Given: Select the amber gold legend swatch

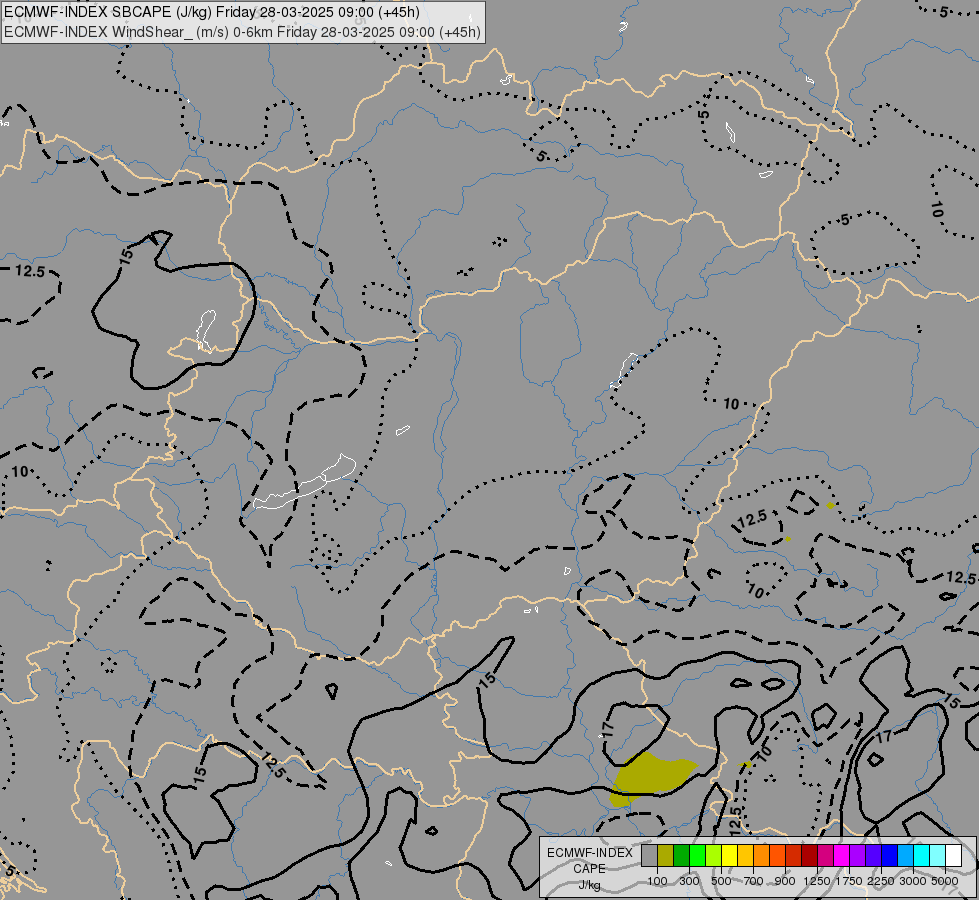Looking at the screenshot, I should tap(745, 856).
